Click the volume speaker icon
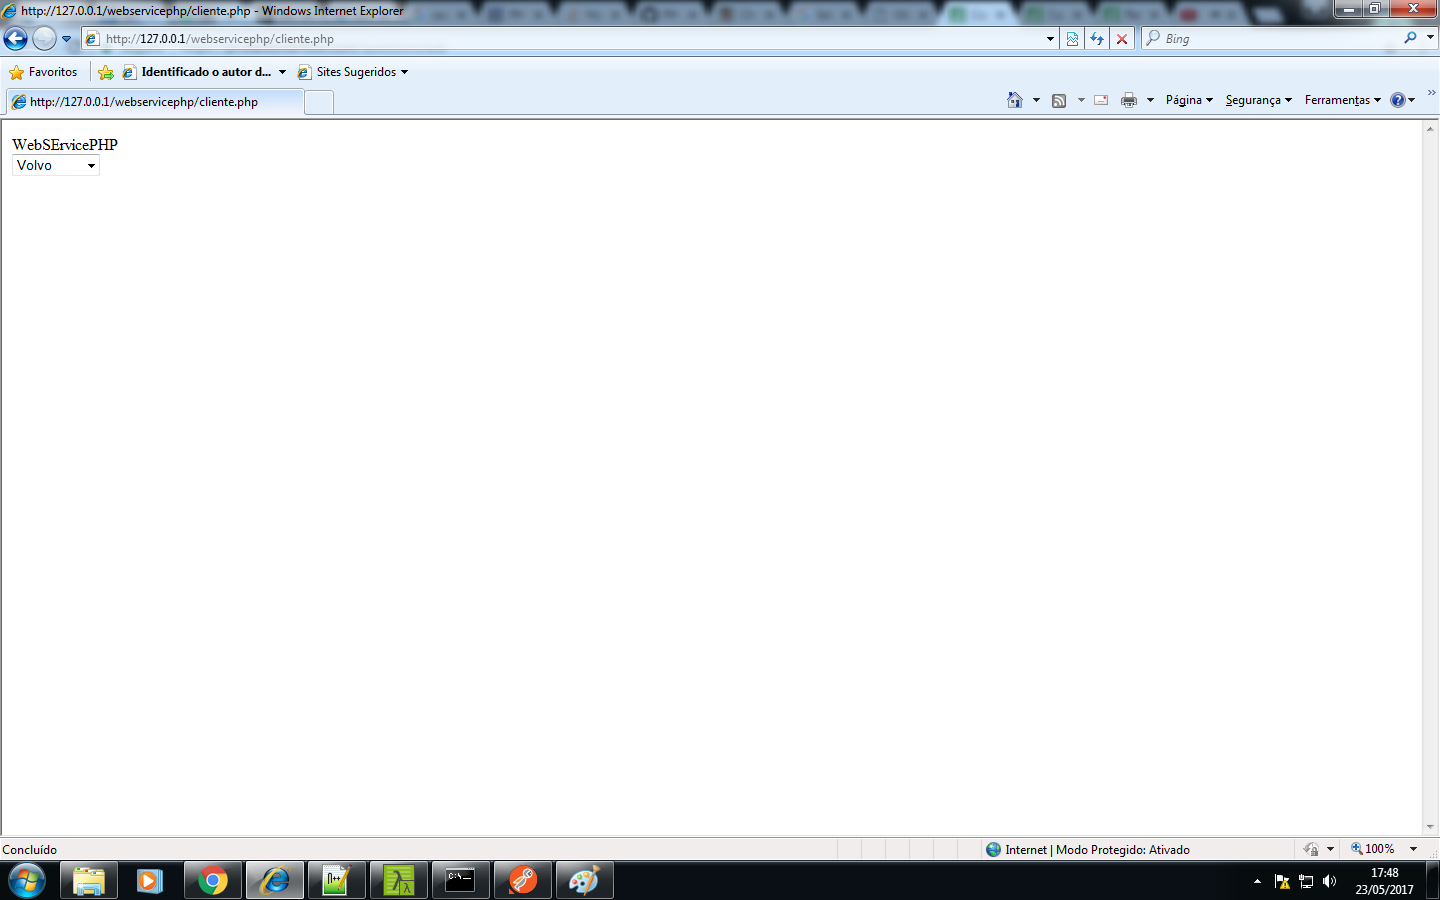Viewport: 1440px width, 900px height. pos(1329,881)
